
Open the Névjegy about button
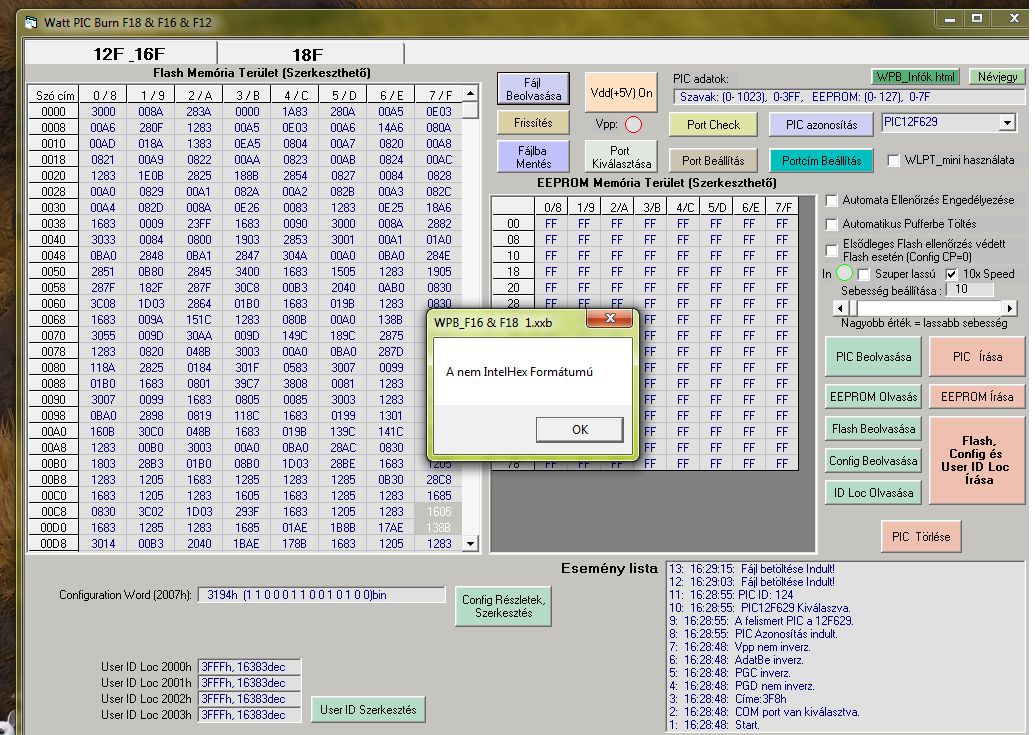point(997,77)
